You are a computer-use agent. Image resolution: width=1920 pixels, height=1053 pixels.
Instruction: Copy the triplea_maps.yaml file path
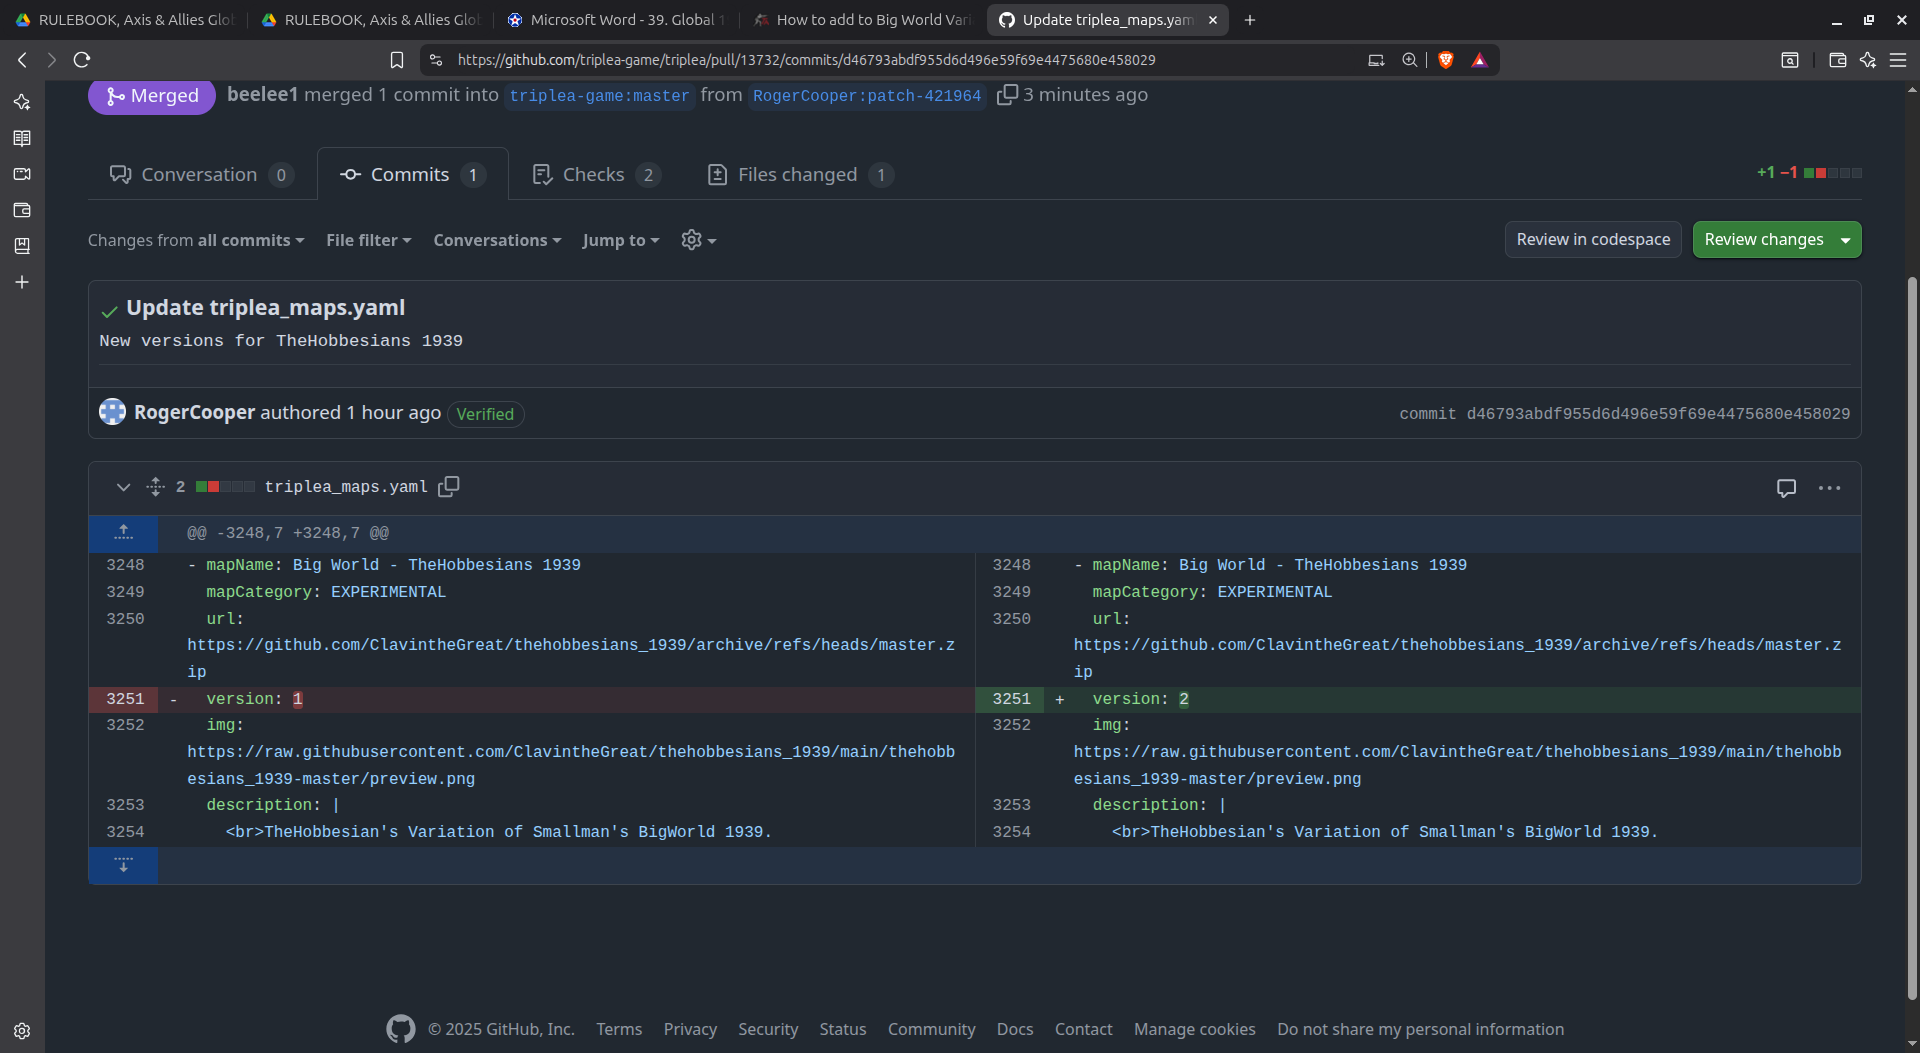click(x=449, y=486)
